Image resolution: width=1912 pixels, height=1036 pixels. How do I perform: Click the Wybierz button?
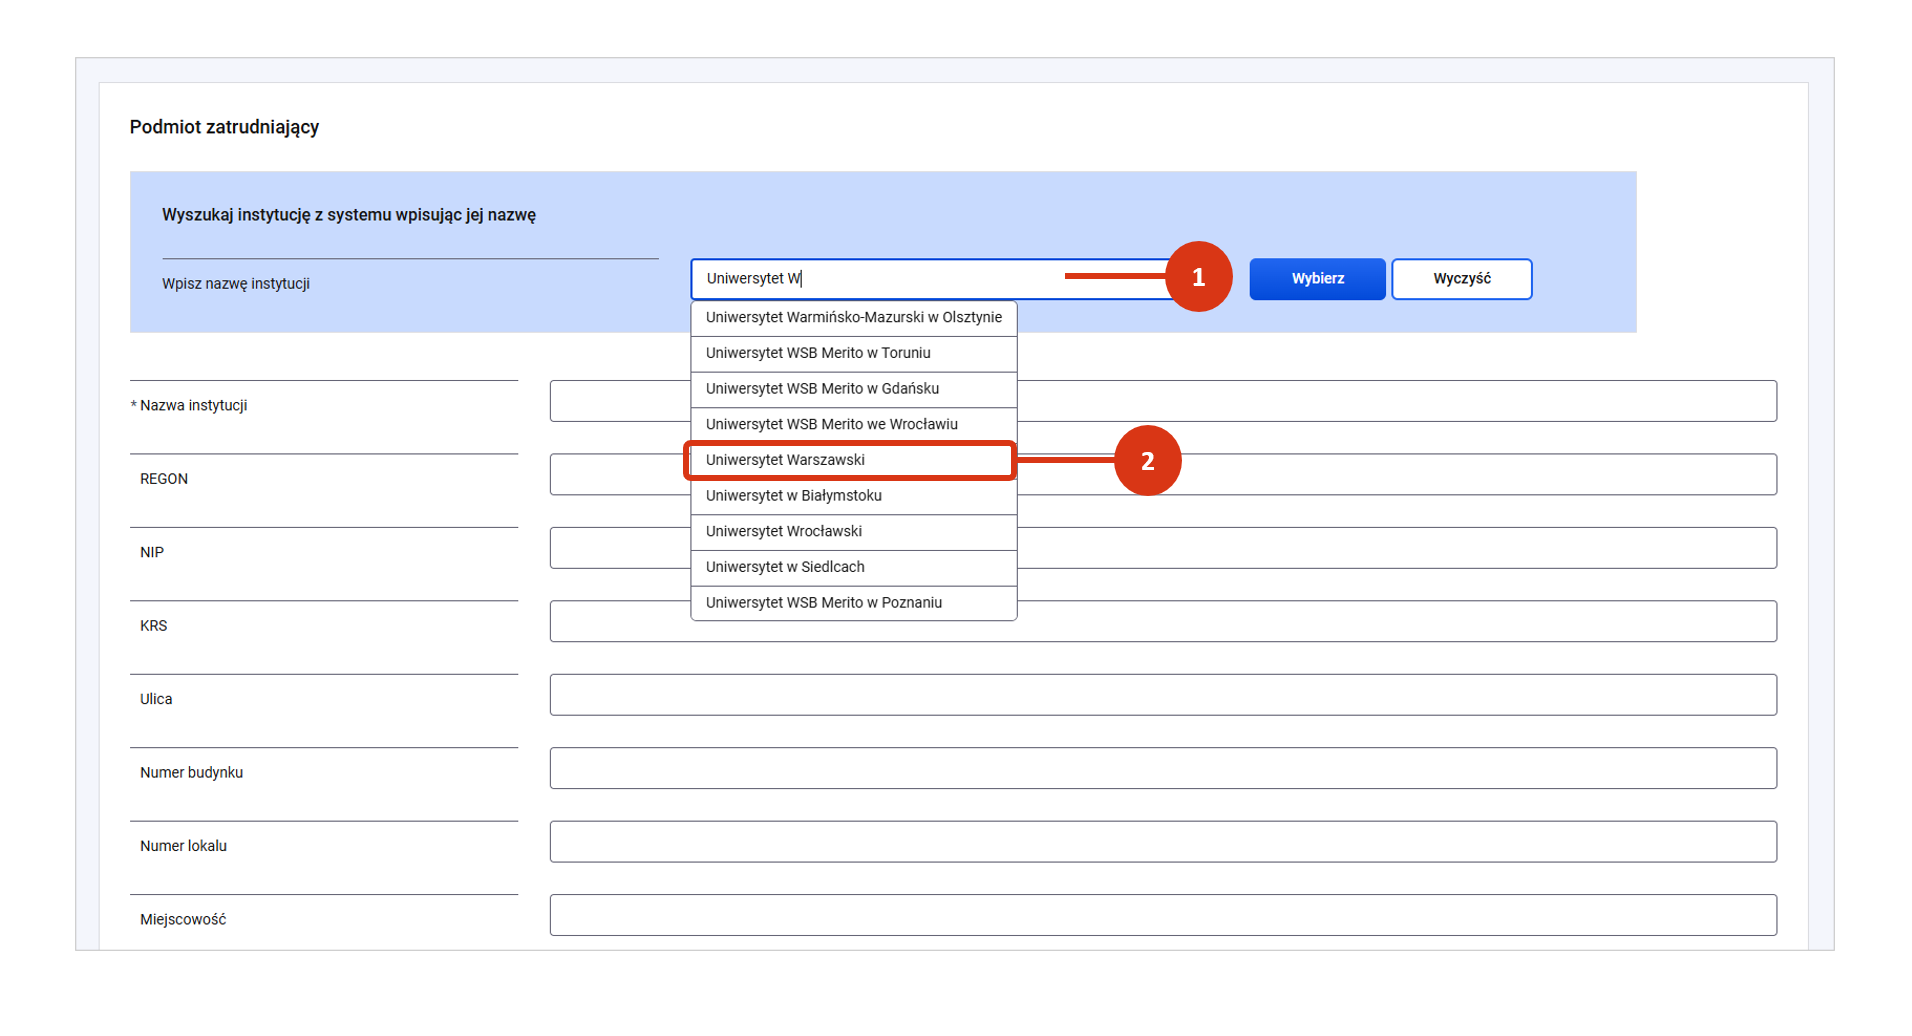(1316, 279)
